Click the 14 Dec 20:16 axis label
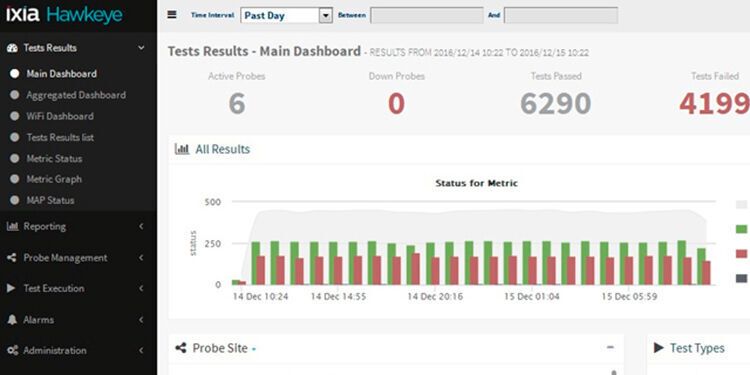 point(435,297)
